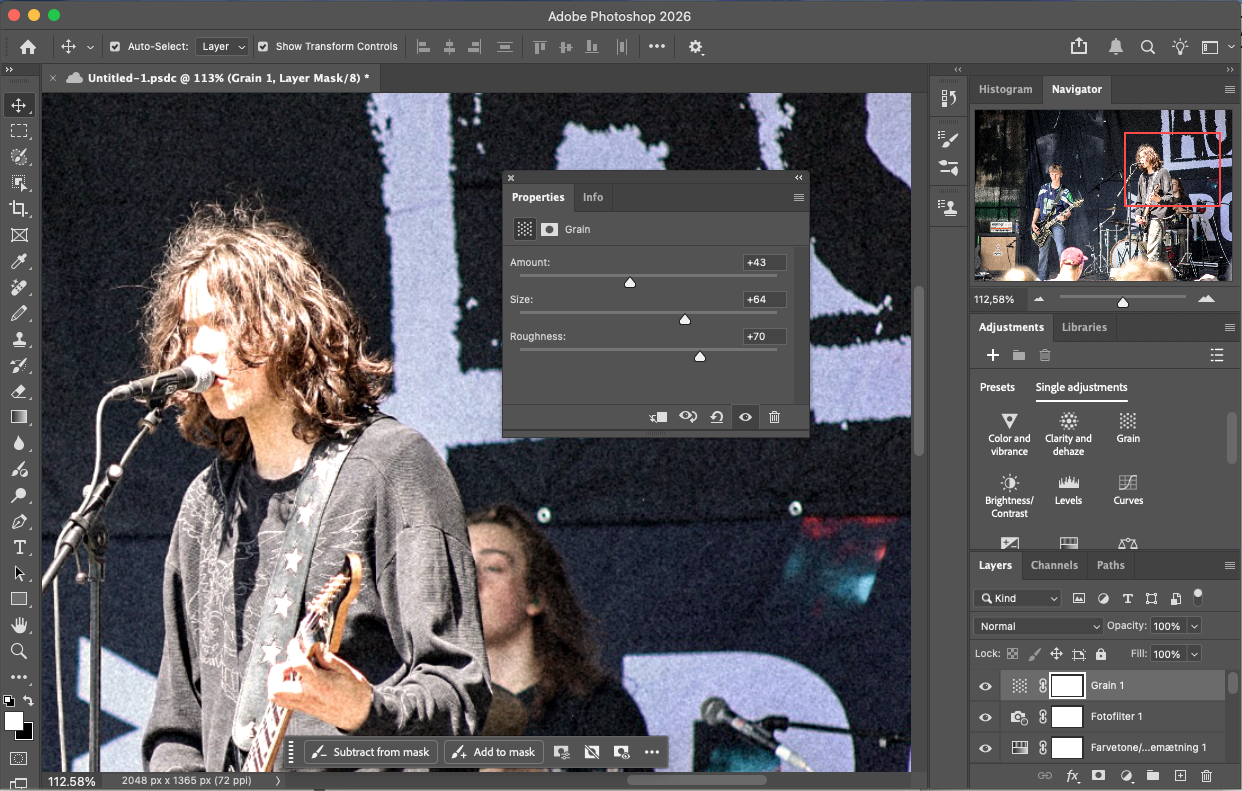Screen dimensions: 1242x791
Task: Reset Grain adjustment to defaults
Action: coord(717,417)
